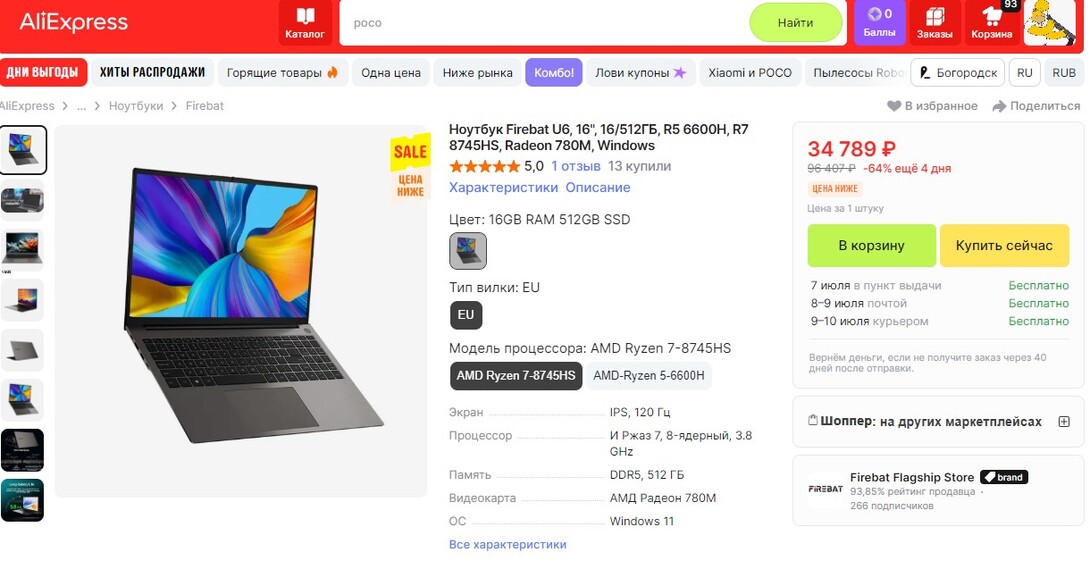Switch to the Горящие товары tab
This screenshot has width=1090, height=569.
[282, 72]
